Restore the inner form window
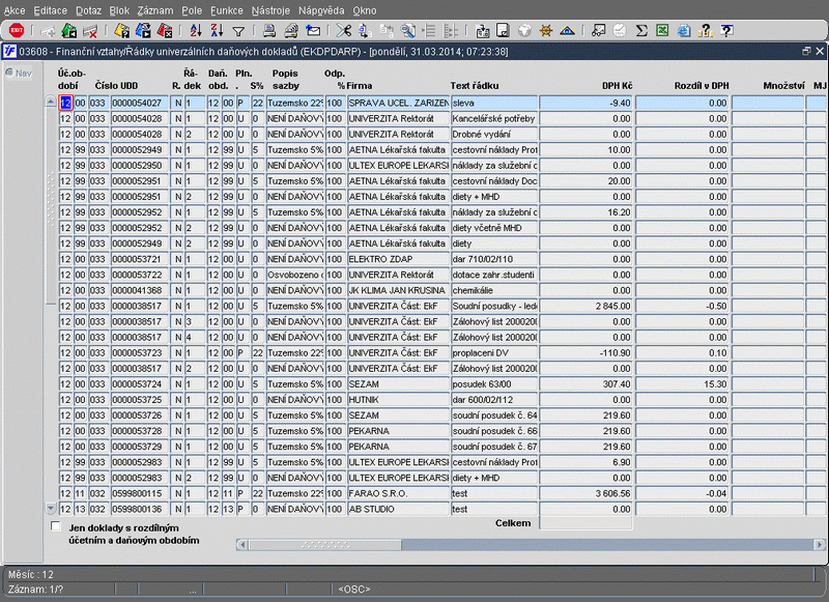 click(806, 50)
